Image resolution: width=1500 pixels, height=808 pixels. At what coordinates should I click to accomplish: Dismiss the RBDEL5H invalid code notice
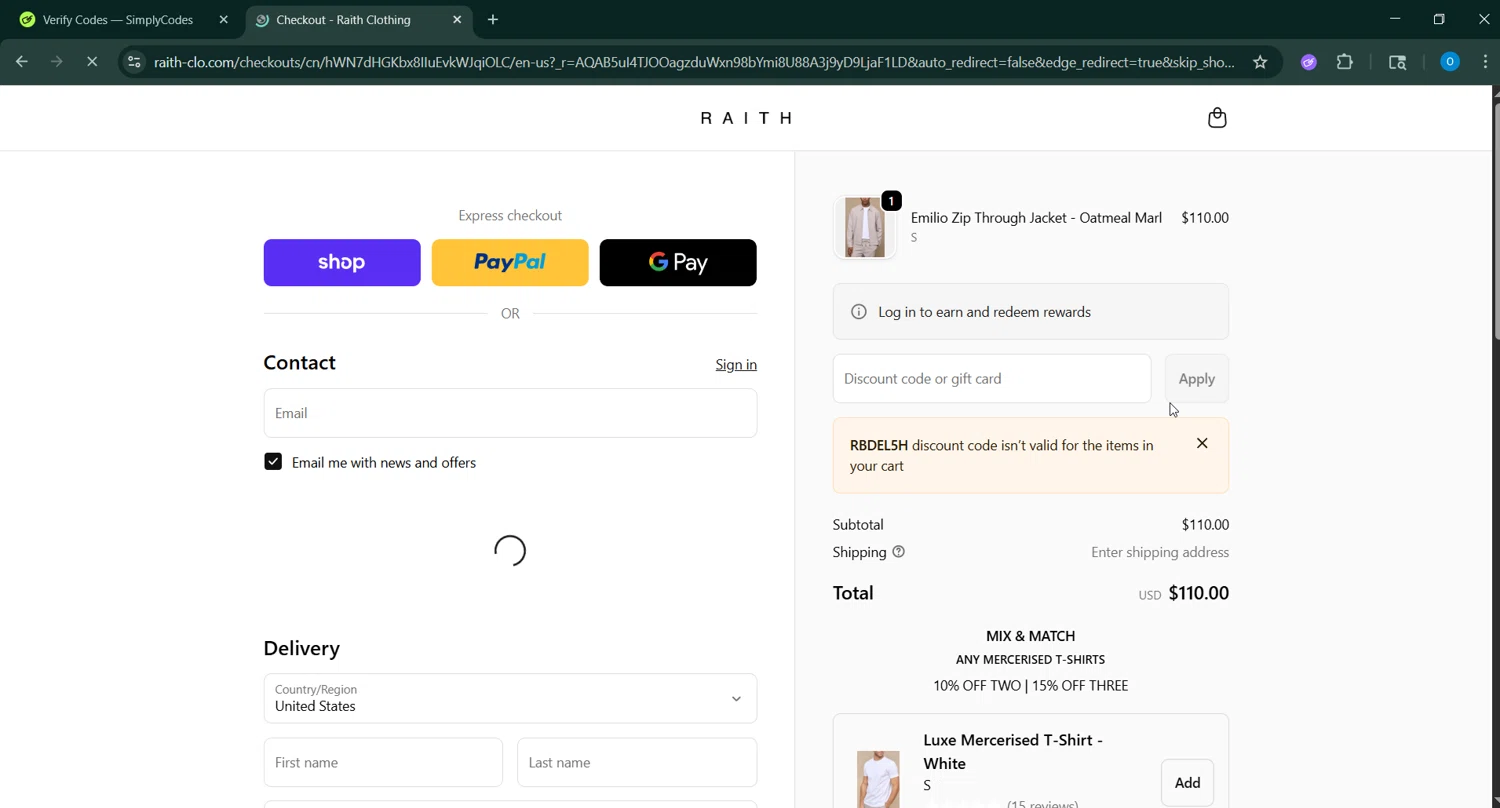(1202, 443)
